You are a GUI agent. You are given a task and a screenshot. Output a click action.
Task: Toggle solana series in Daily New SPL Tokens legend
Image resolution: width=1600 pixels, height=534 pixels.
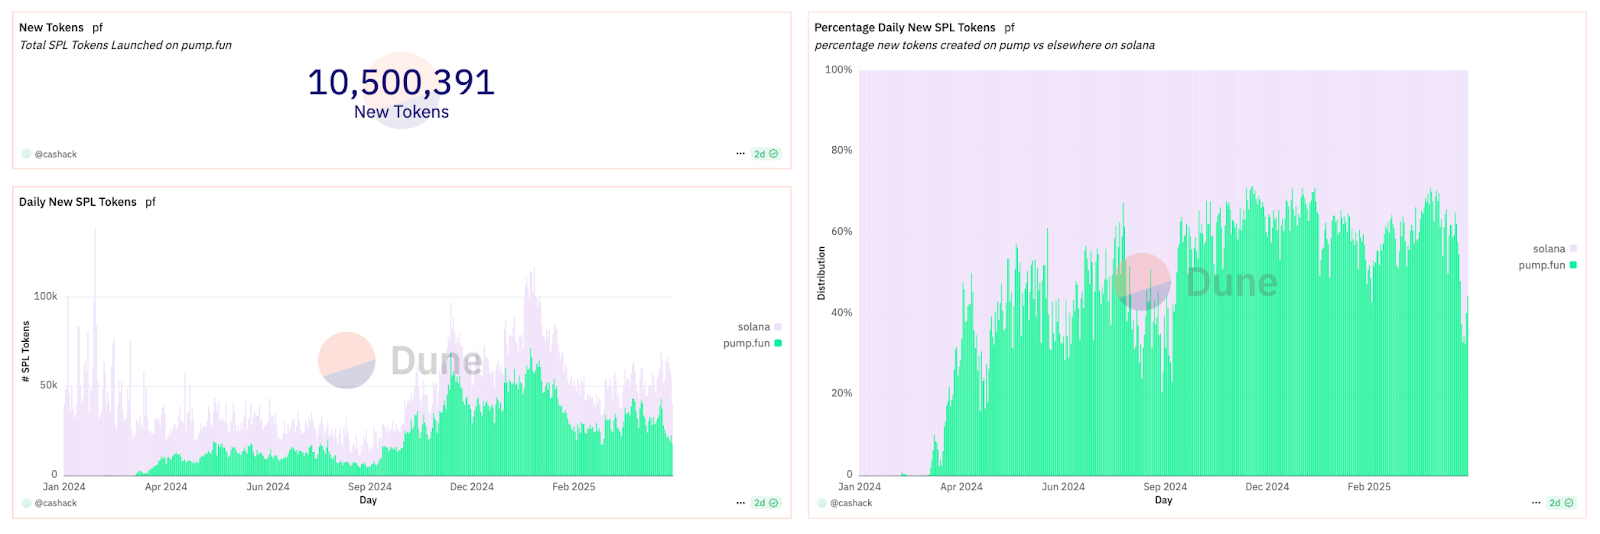(x=760, y=327)
